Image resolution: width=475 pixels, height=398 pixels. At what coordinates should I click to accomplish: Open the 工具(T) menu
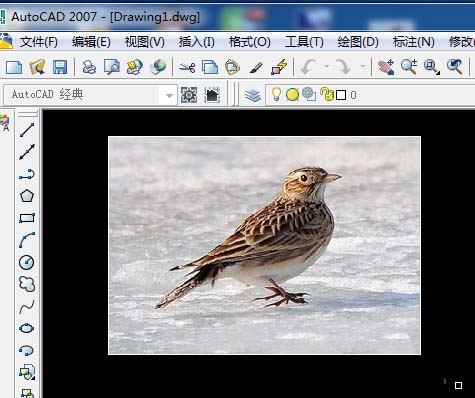304,42
